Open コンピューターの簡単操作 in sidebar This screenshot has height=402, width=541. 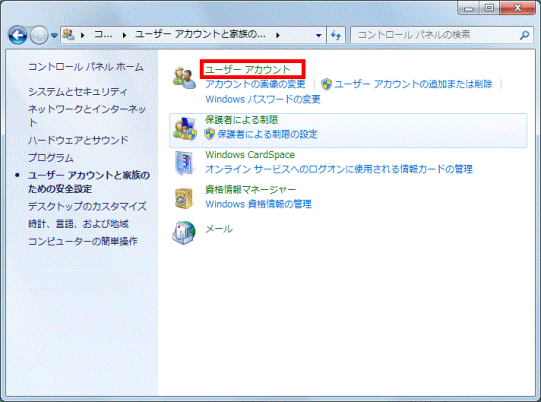pyautogui.click(x=83, y=241)
